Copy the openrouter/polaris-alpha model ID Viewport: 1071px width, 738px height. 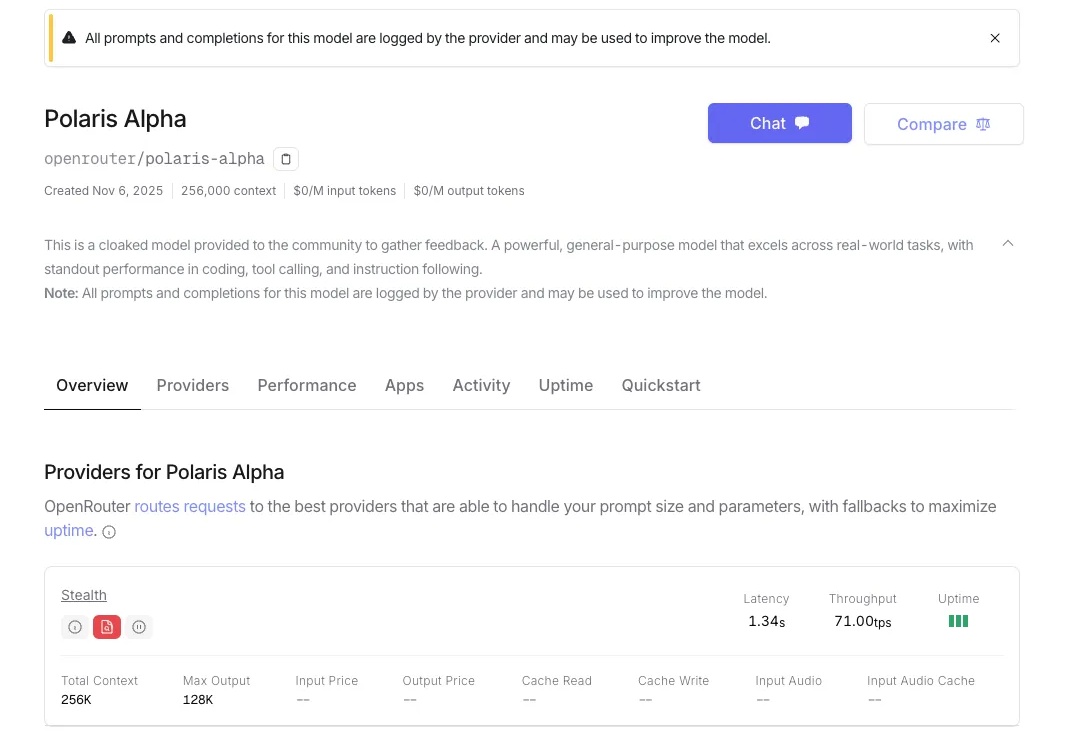point(286,159)
